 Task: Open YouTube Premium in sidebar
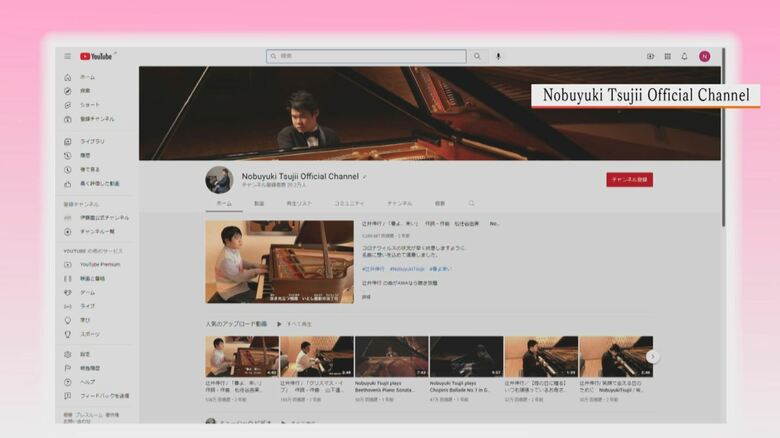(x=99, y=265)
